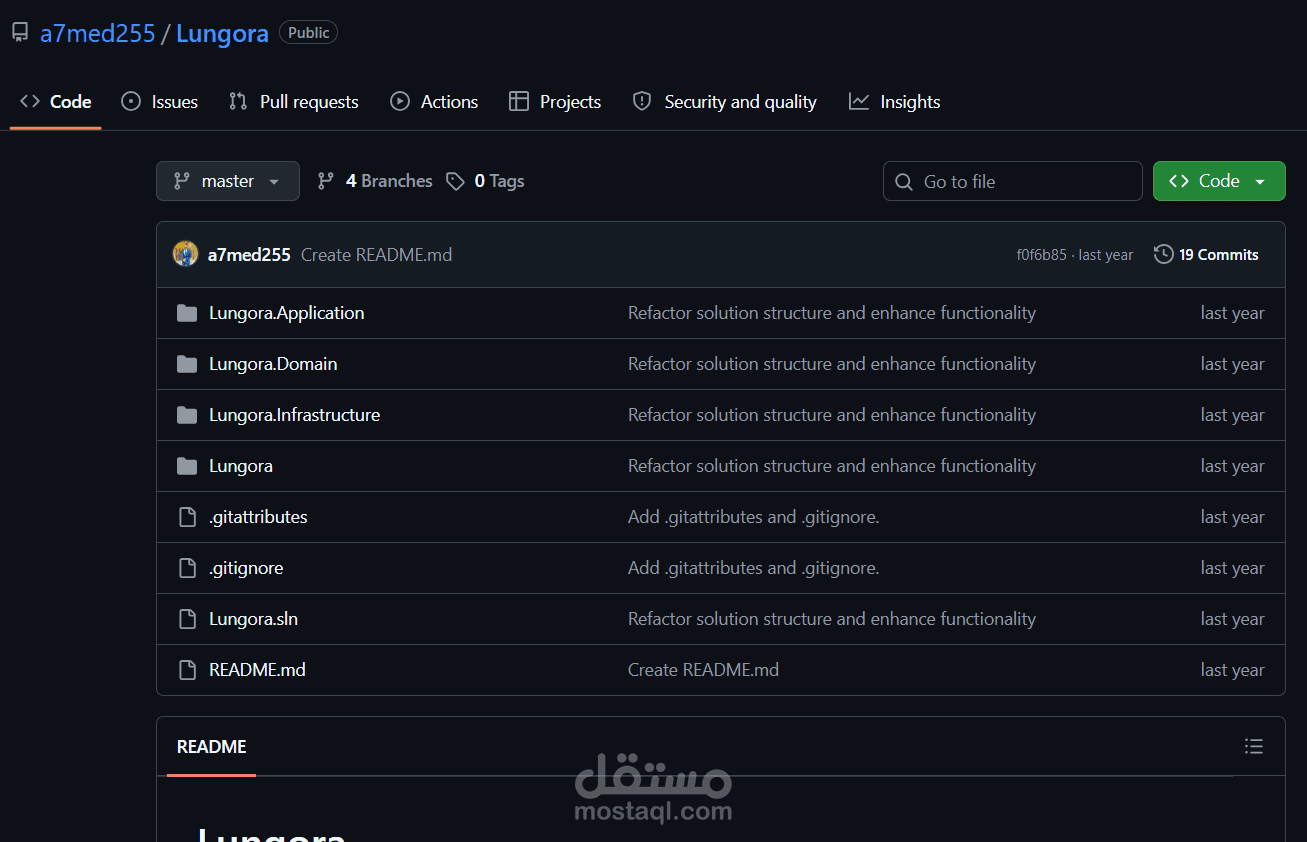Click the Public visibility badge
The height and width of the screenshot is (842, 1307).
[x=308, y=33]
